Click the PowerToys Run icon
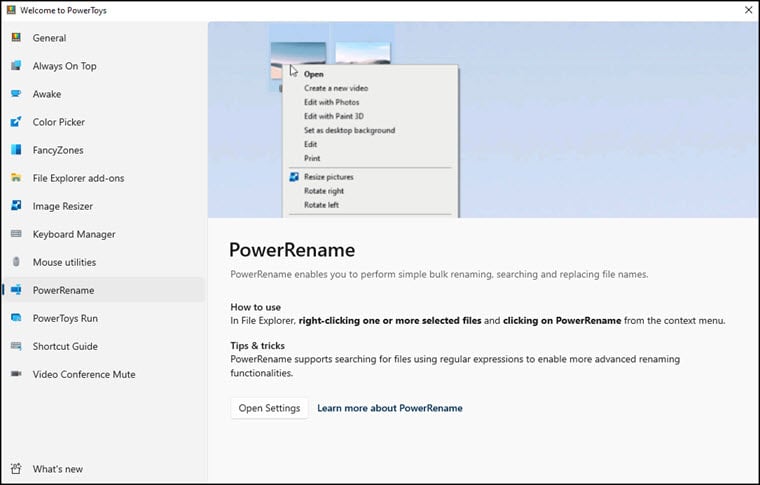This screenshot has height=485, width=760. point(16,318)
